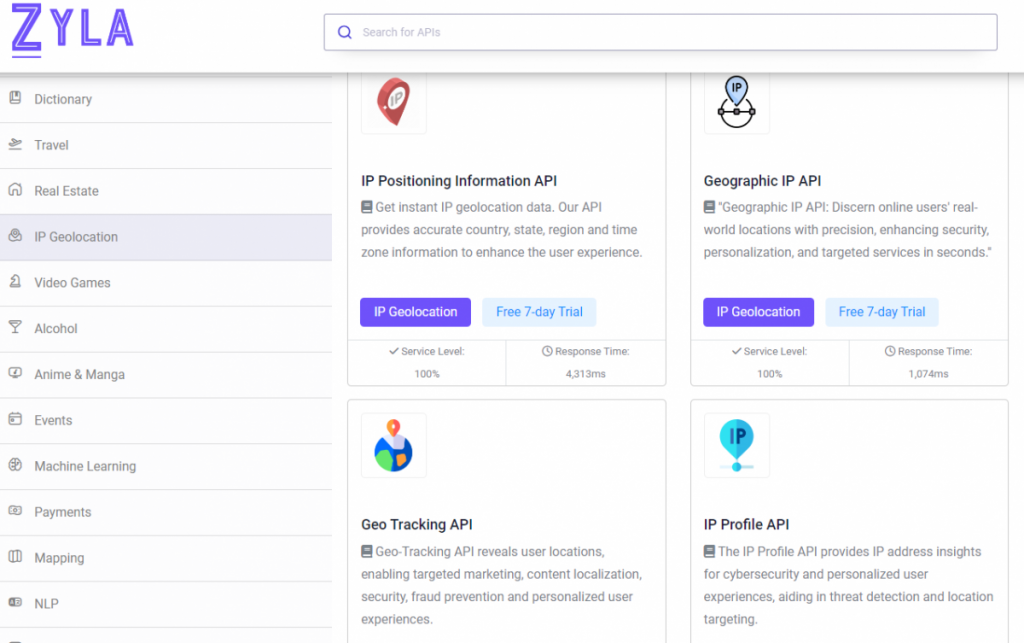Open the IP Positioning Information API title
The image size is (1024, 643).
click(x=459, y=181)
